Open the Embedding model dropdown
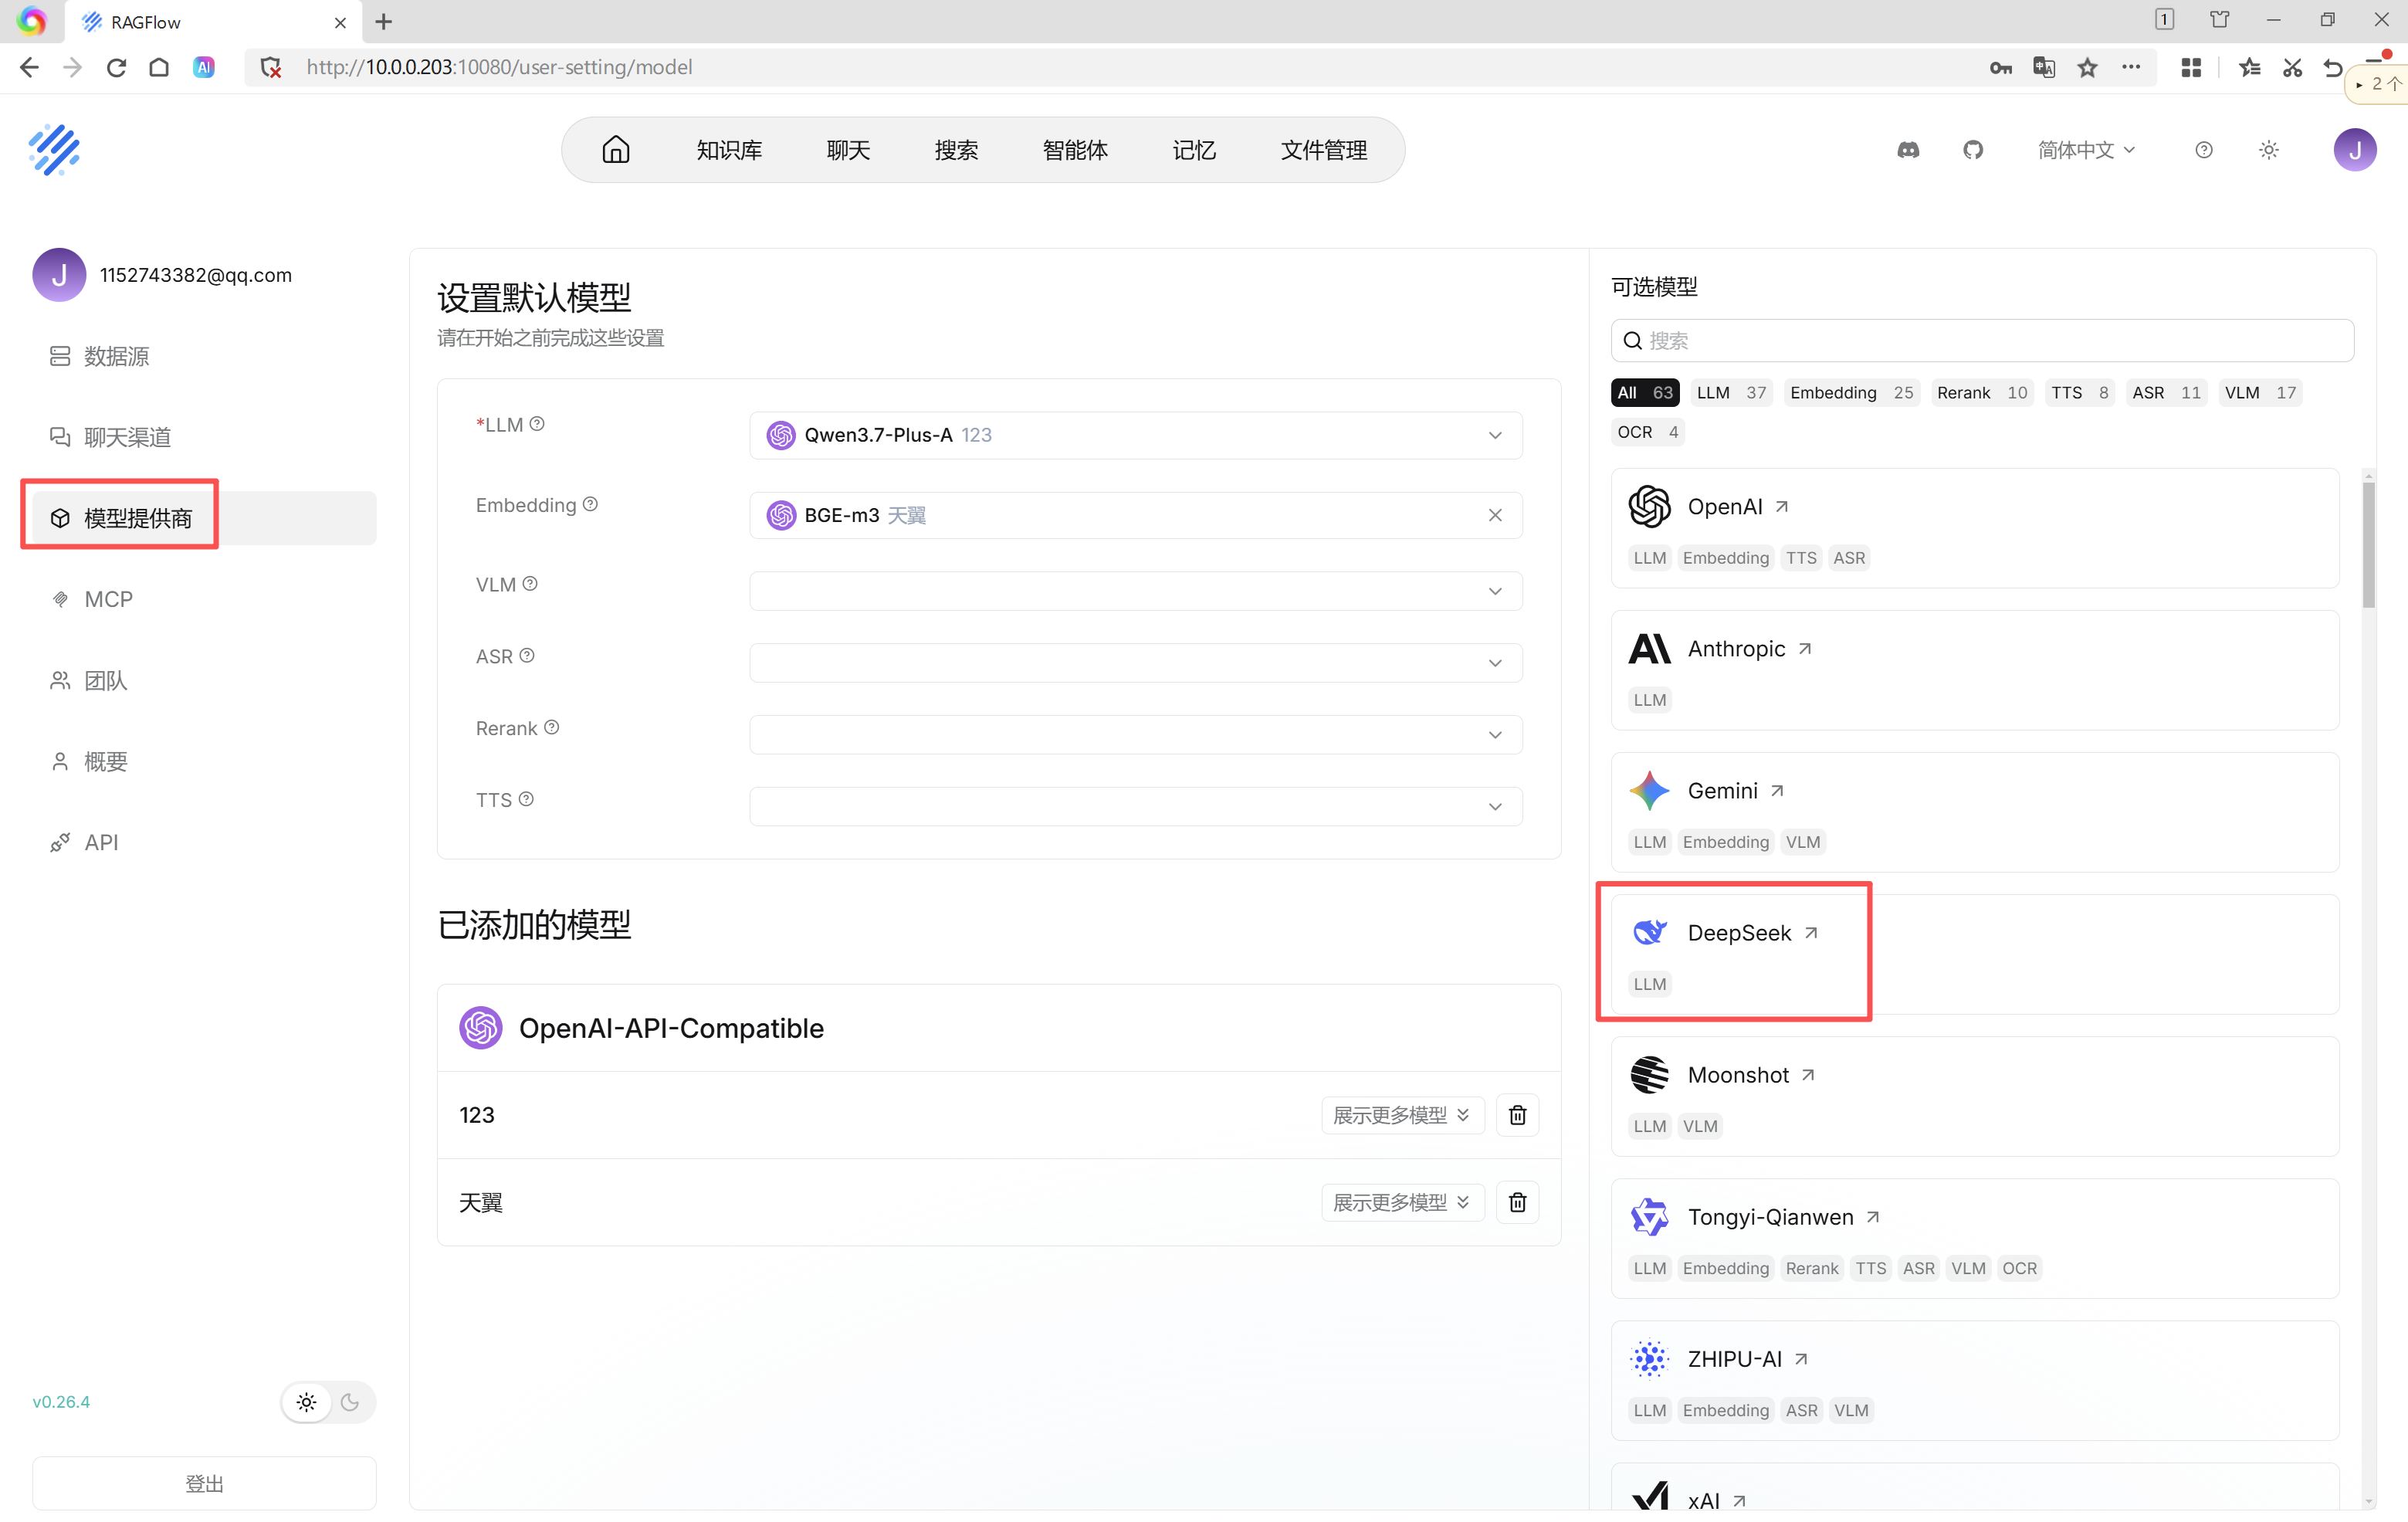Screen dimensions: 2408x1522 pos(1136,515)
